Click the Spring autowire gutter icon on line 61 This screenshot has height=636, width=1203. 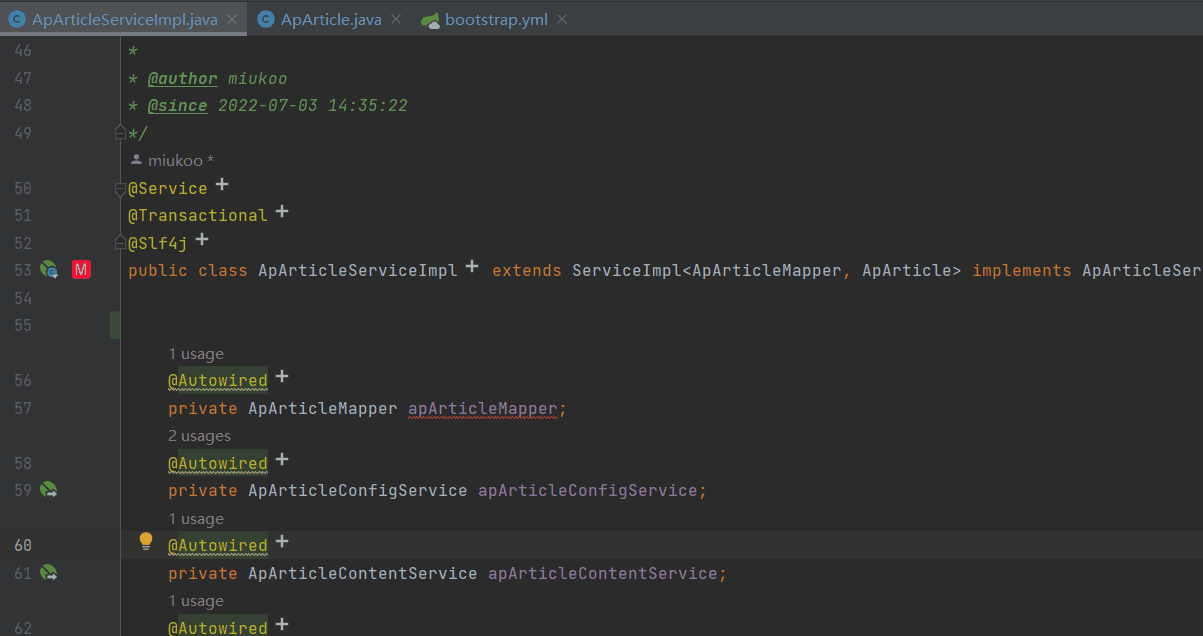(x=49, y=573)
